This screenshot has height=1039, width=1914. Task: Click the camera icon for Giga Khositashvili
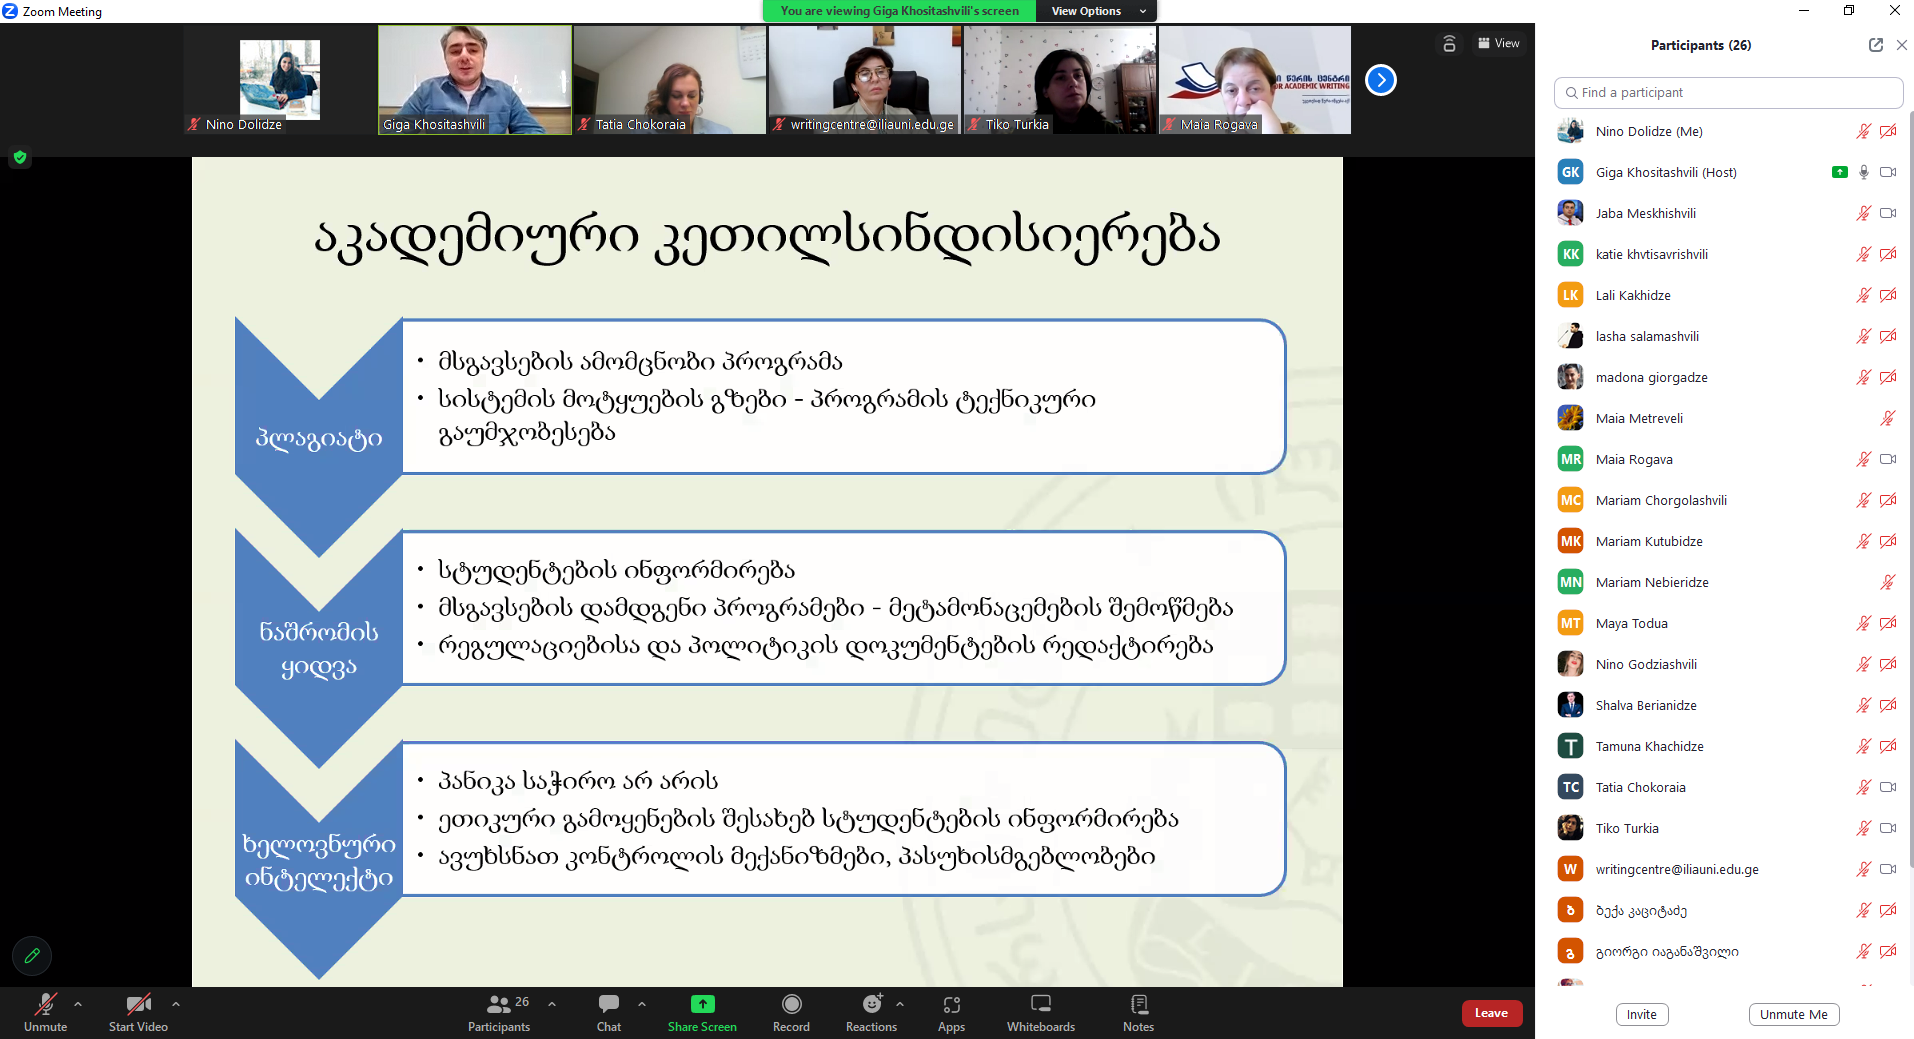click(1888, 172)
